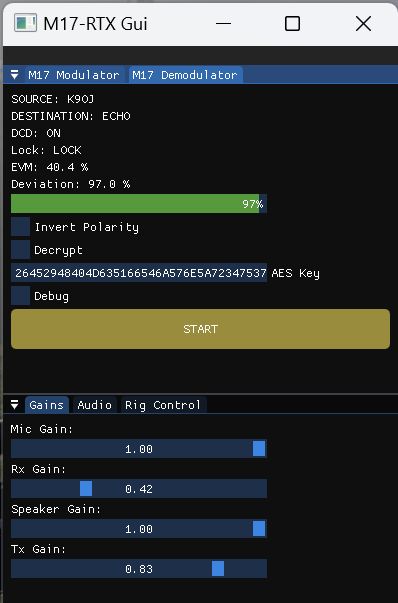Collapse the modulator panel triangle

pyautogui.click(x=15, y=75)
